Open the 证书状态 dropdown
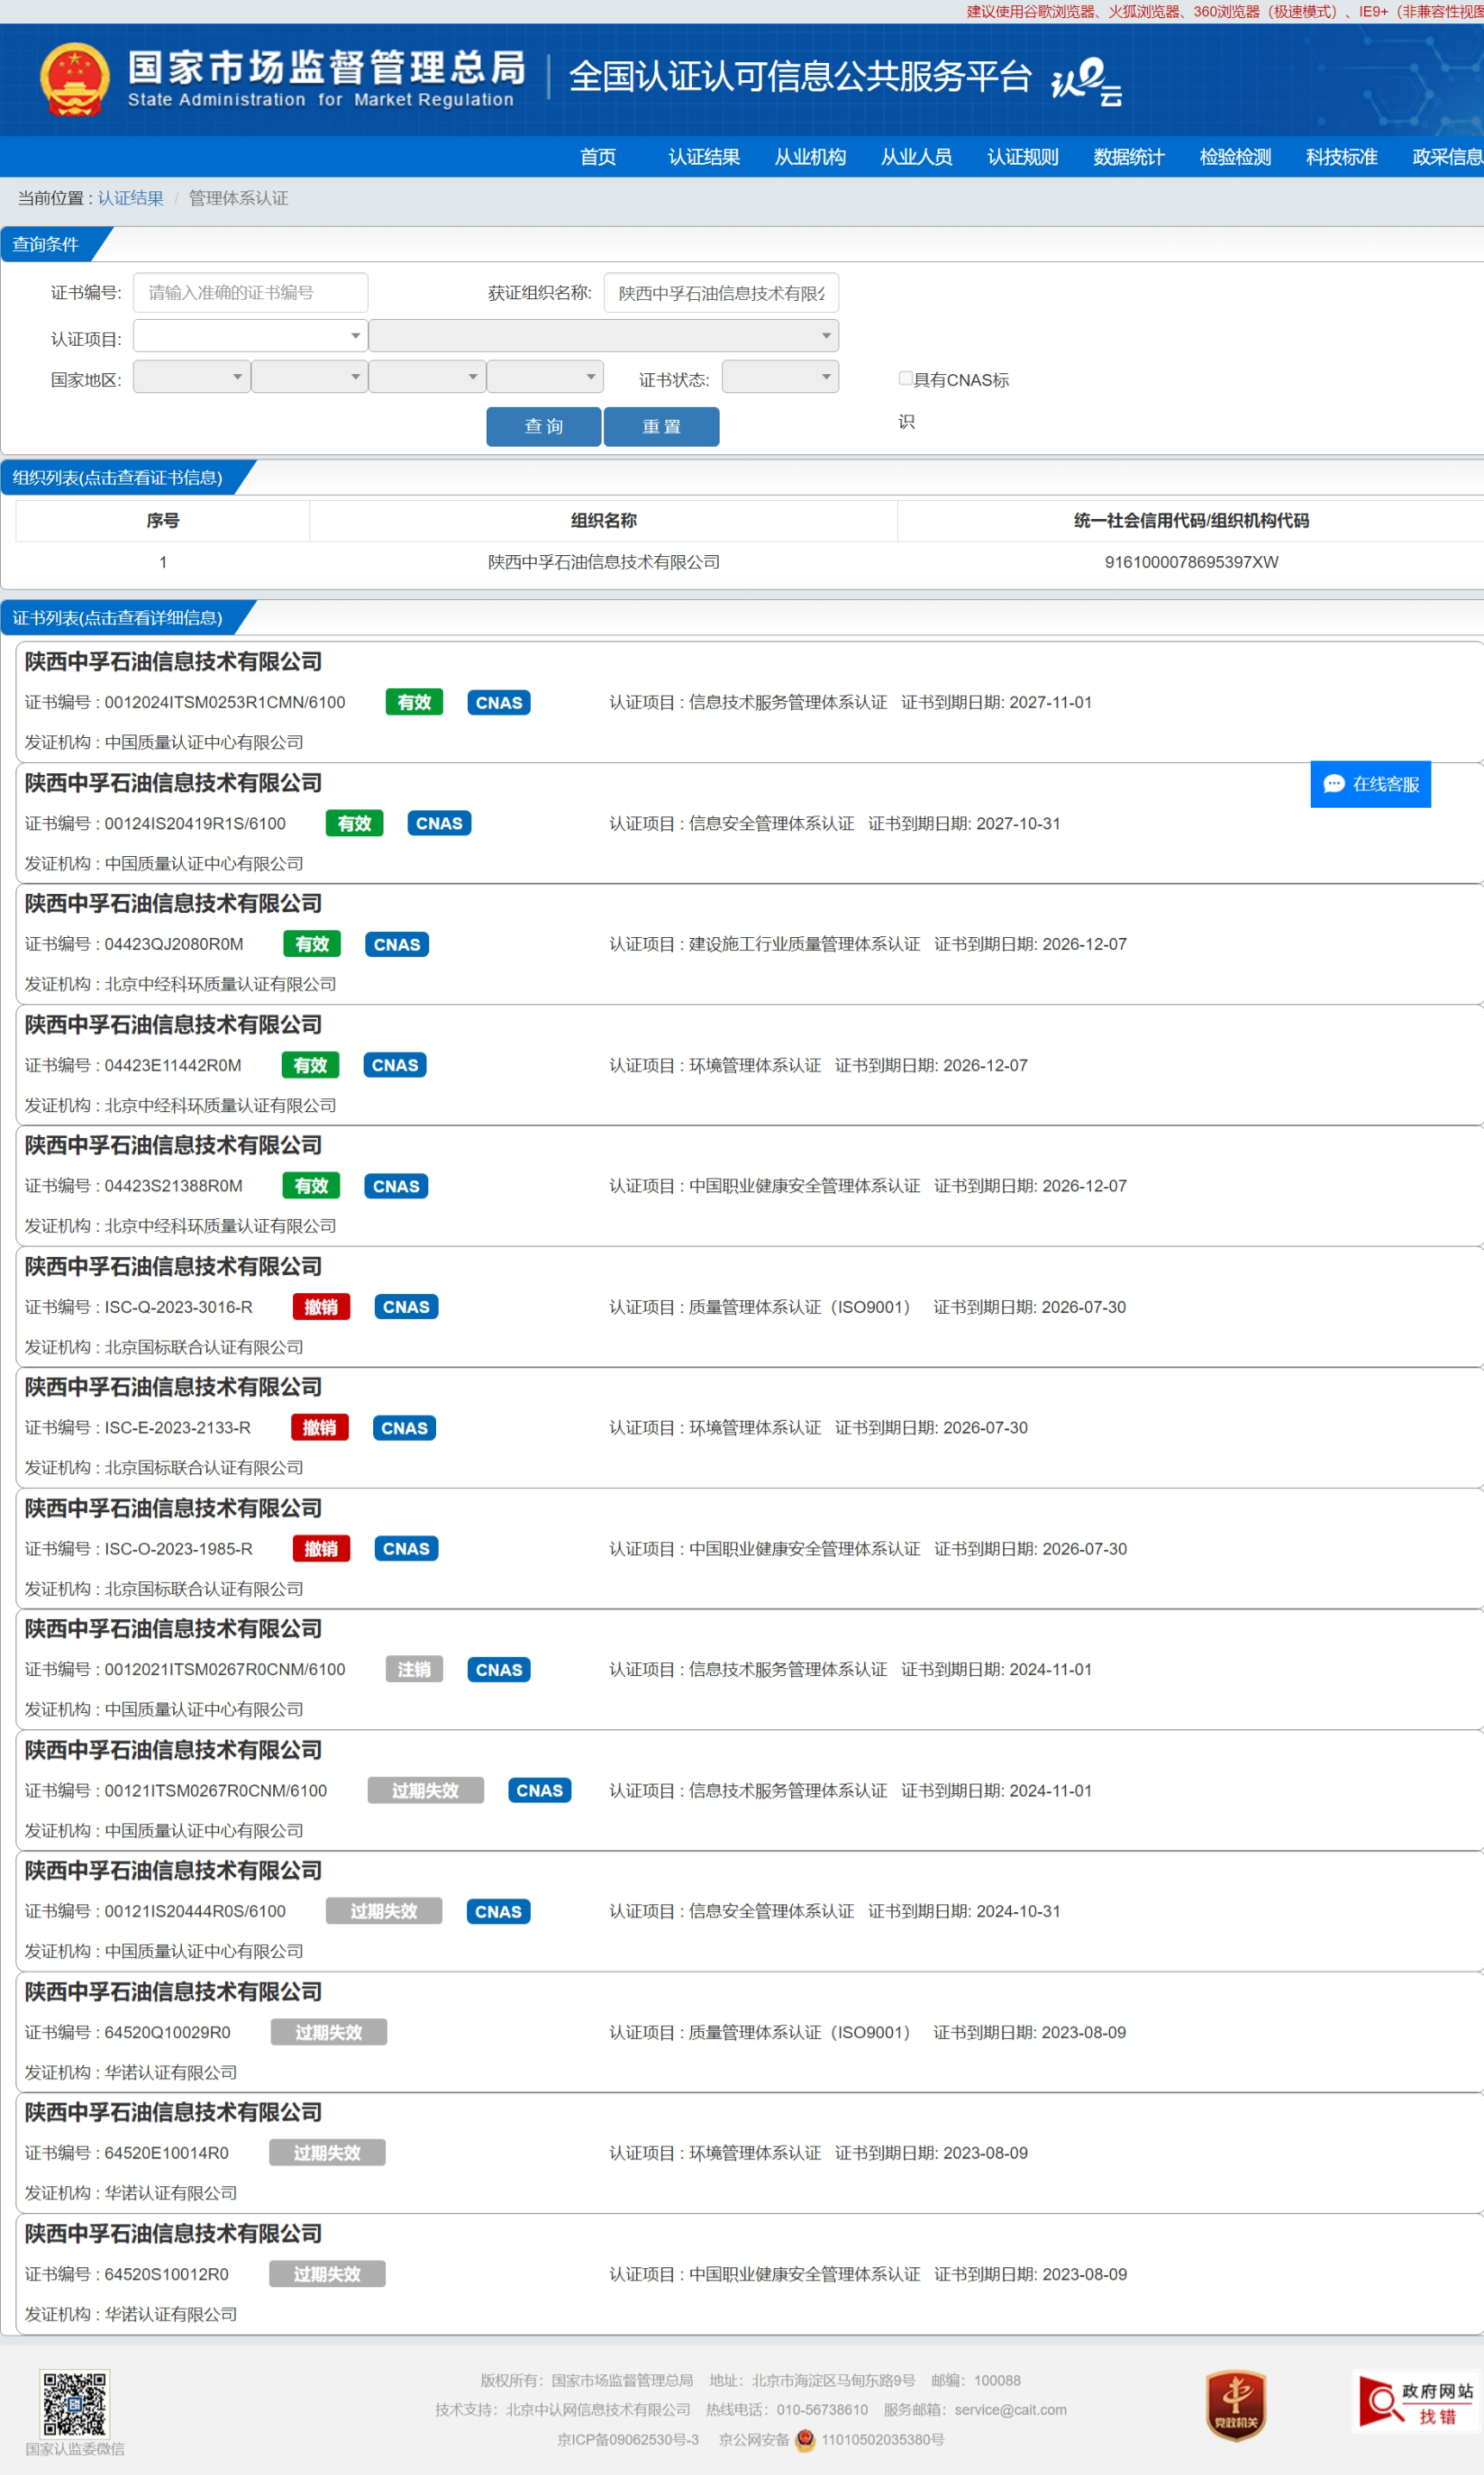This screenshot has height=2475, width=1484. [780, 377]
